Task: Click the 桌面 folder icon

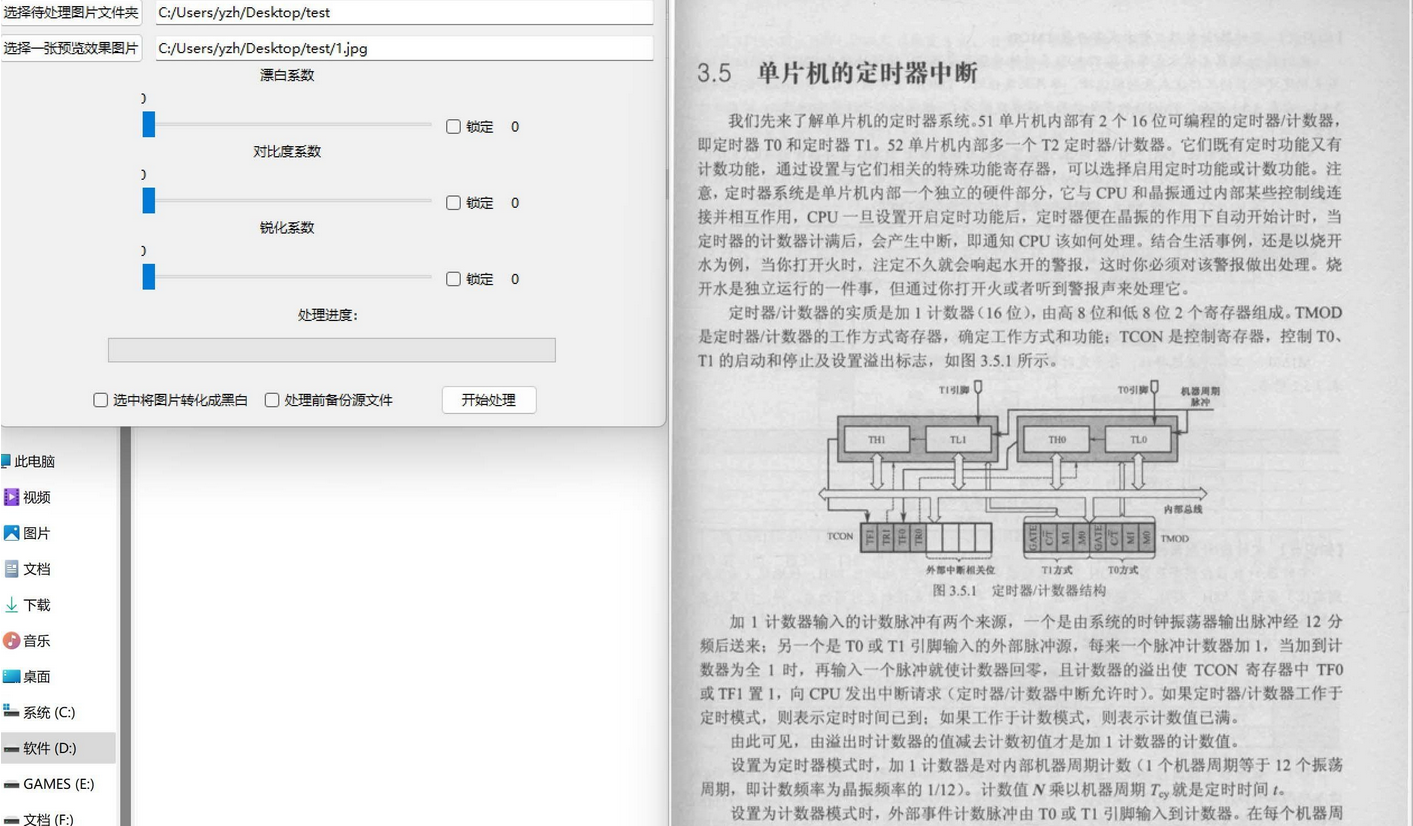Action: 11,677
